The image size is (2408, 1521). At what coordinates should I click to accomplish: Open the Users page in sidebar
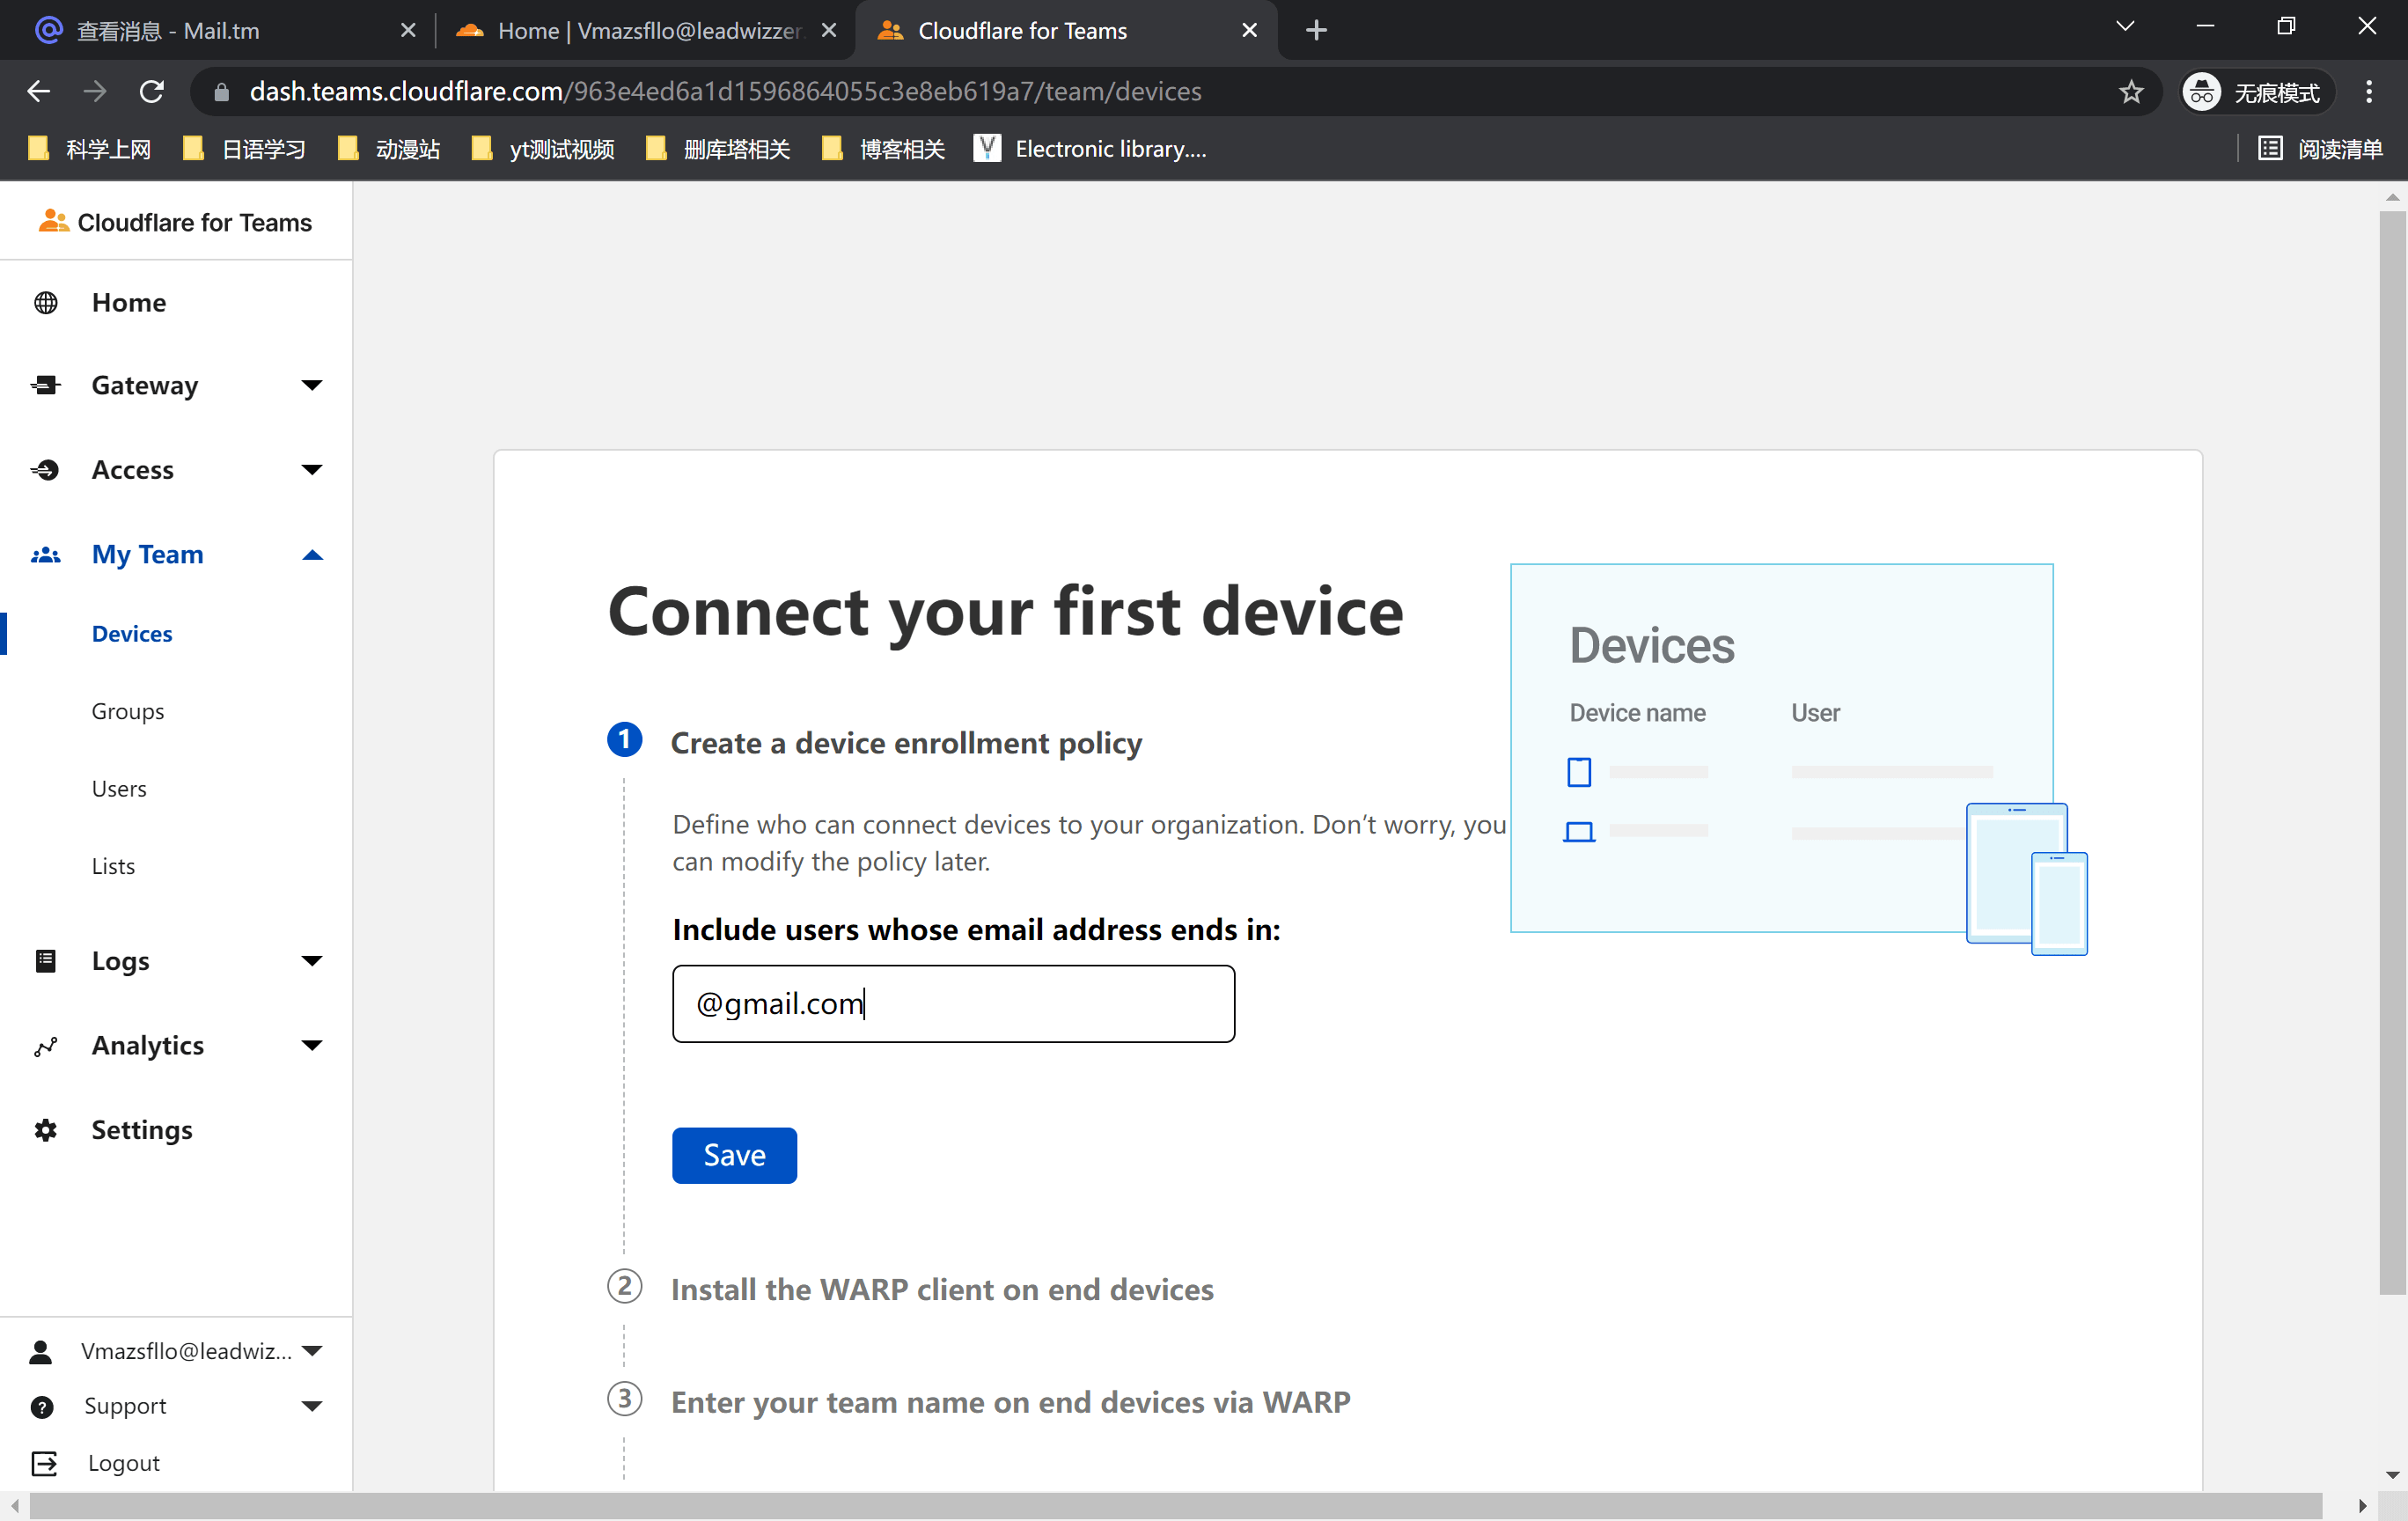(x=119, y=789)
